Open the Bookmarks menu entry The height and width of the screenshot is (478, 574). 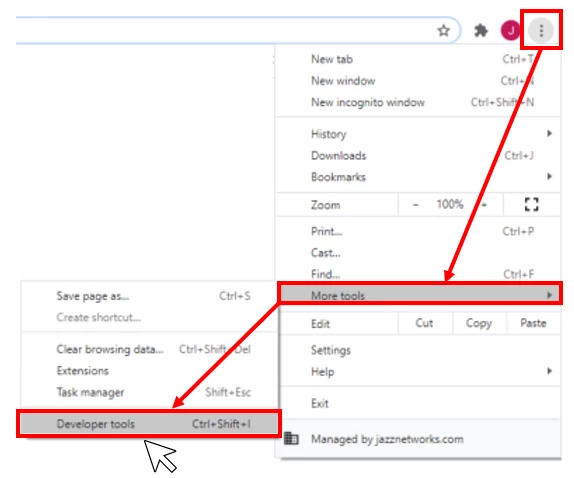(418, 177)
